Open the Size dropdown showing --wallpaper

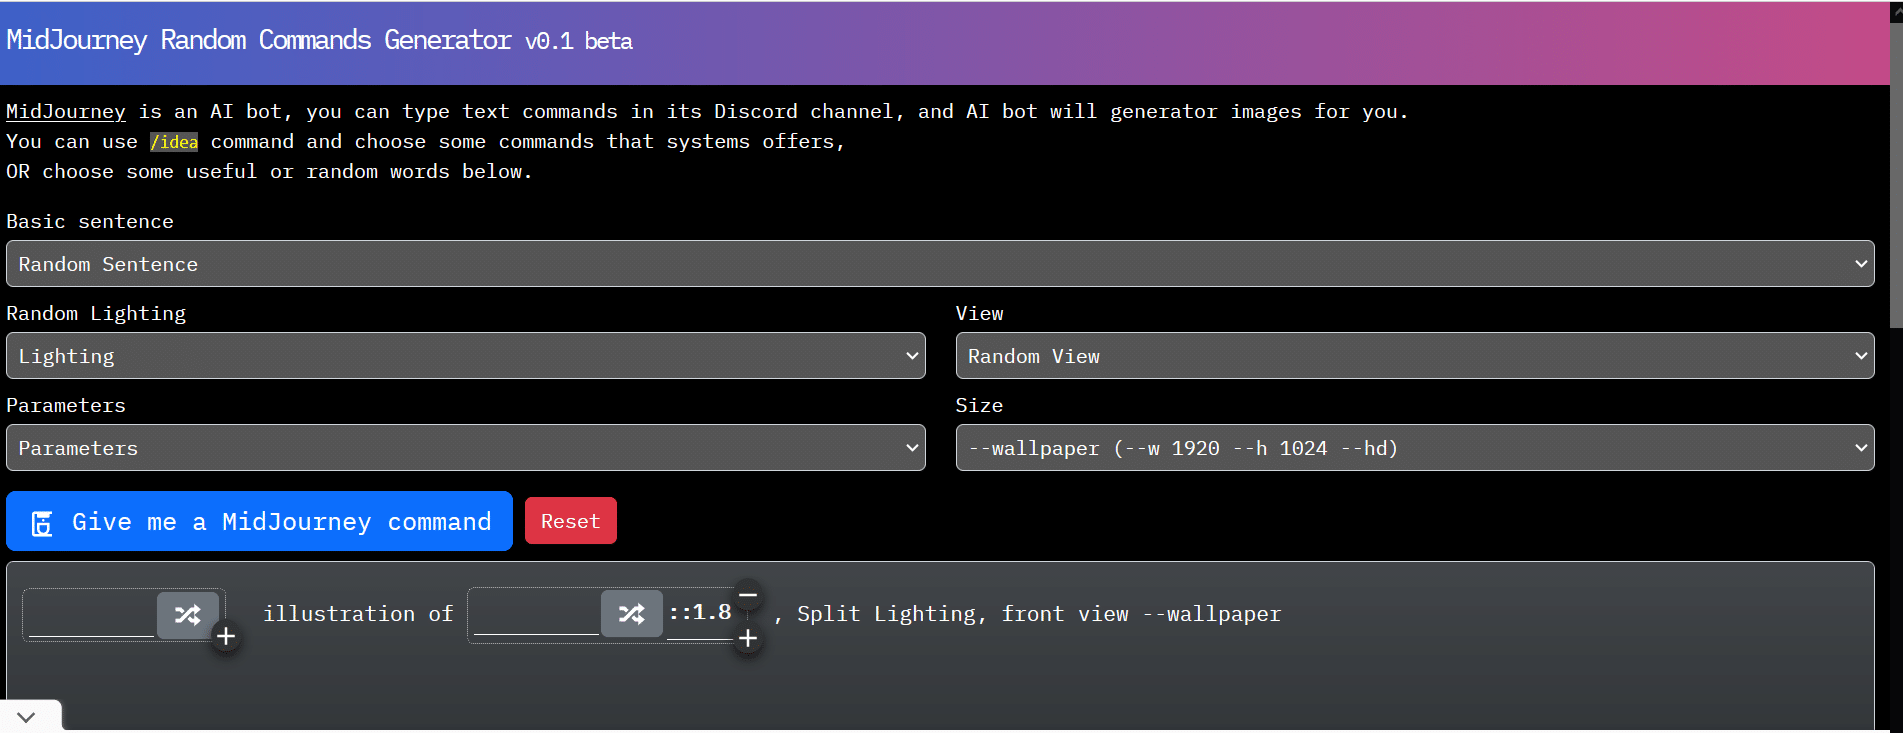[1415, 448]
